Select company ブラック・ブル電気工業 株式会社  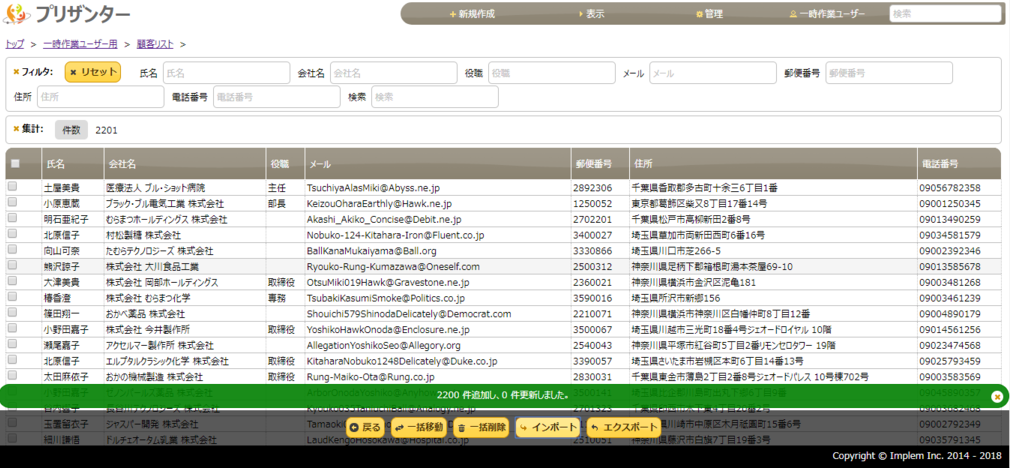(165, 203)
